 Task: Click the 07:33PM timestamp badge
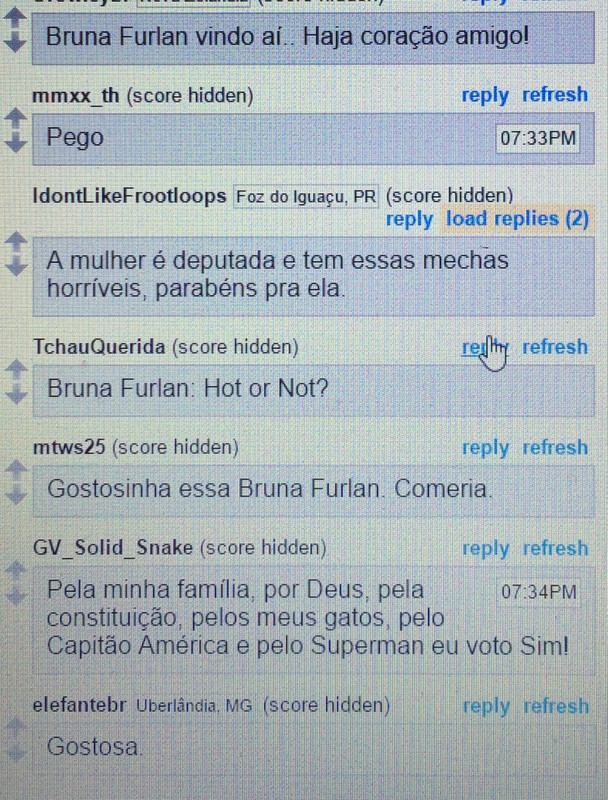click(538, 138)
